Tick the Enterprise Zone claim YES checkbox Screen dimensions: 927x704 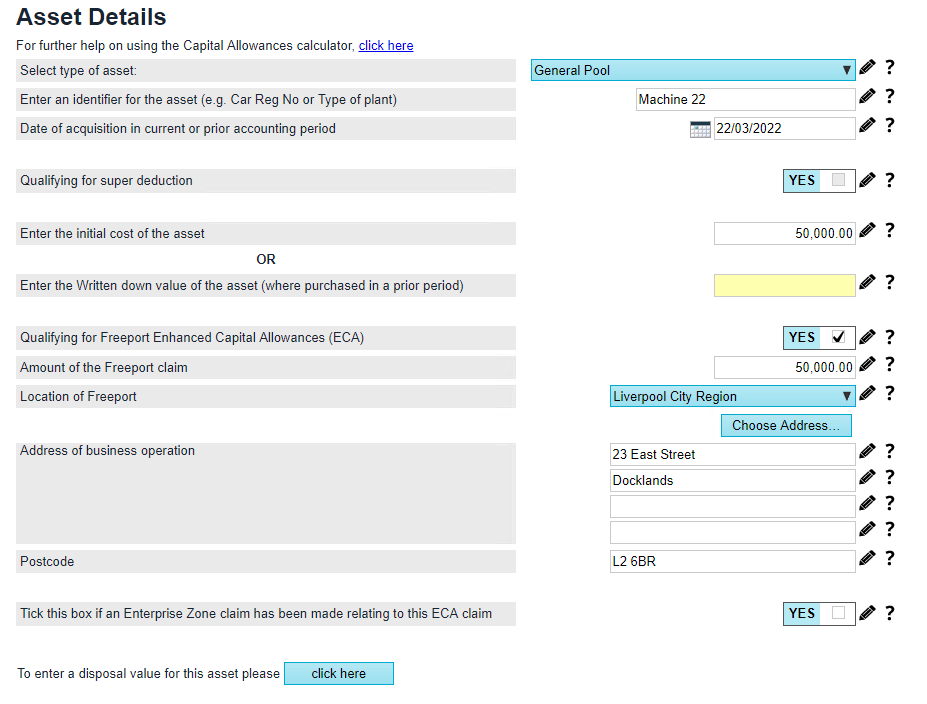tap(839, 613)
